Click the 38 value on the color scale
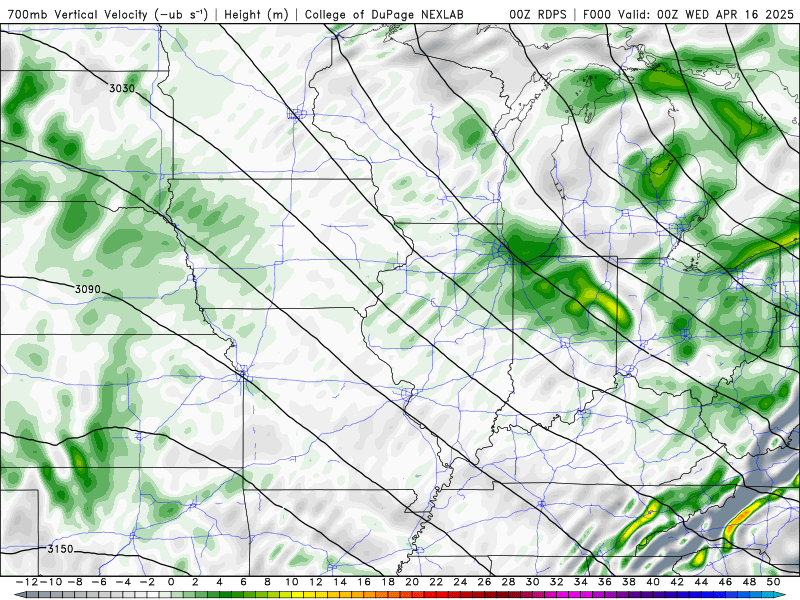 (629, 582)
